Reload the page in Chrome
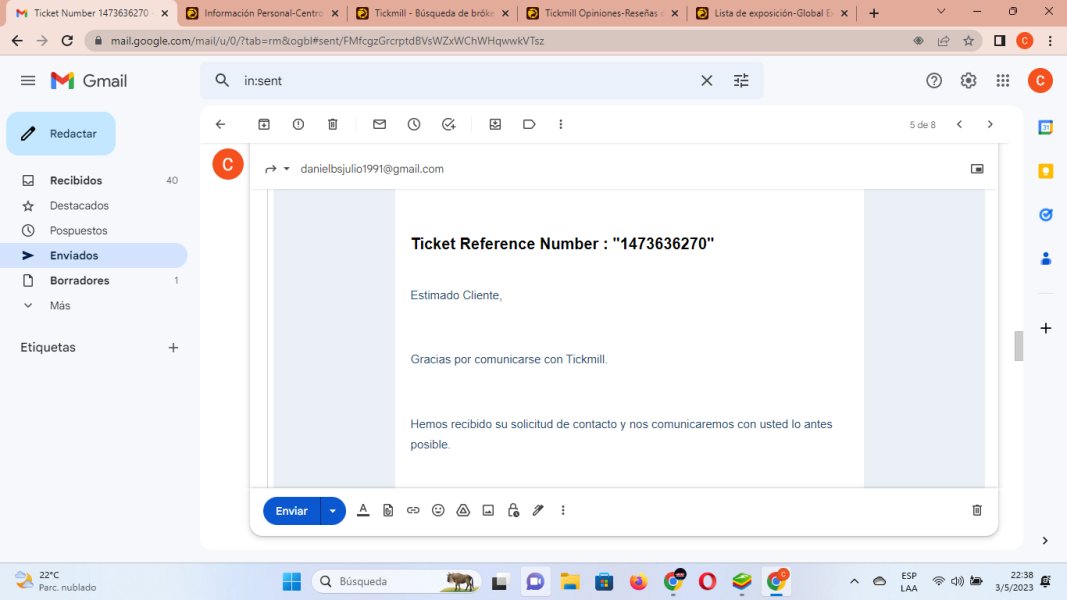 [x=67, y=41]
